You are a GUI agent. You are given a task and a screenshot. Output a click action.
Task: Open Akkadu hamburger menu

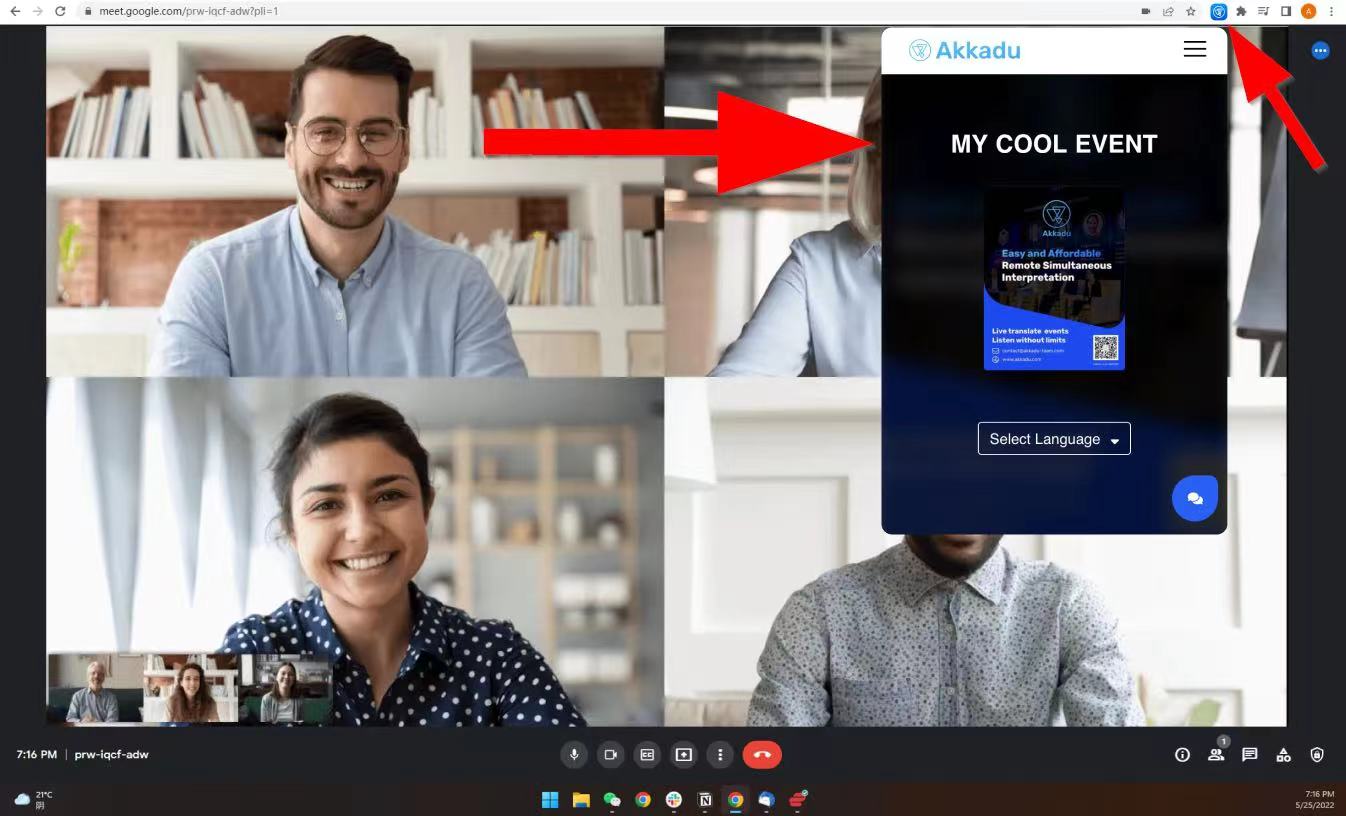[x=1194, y=49]
